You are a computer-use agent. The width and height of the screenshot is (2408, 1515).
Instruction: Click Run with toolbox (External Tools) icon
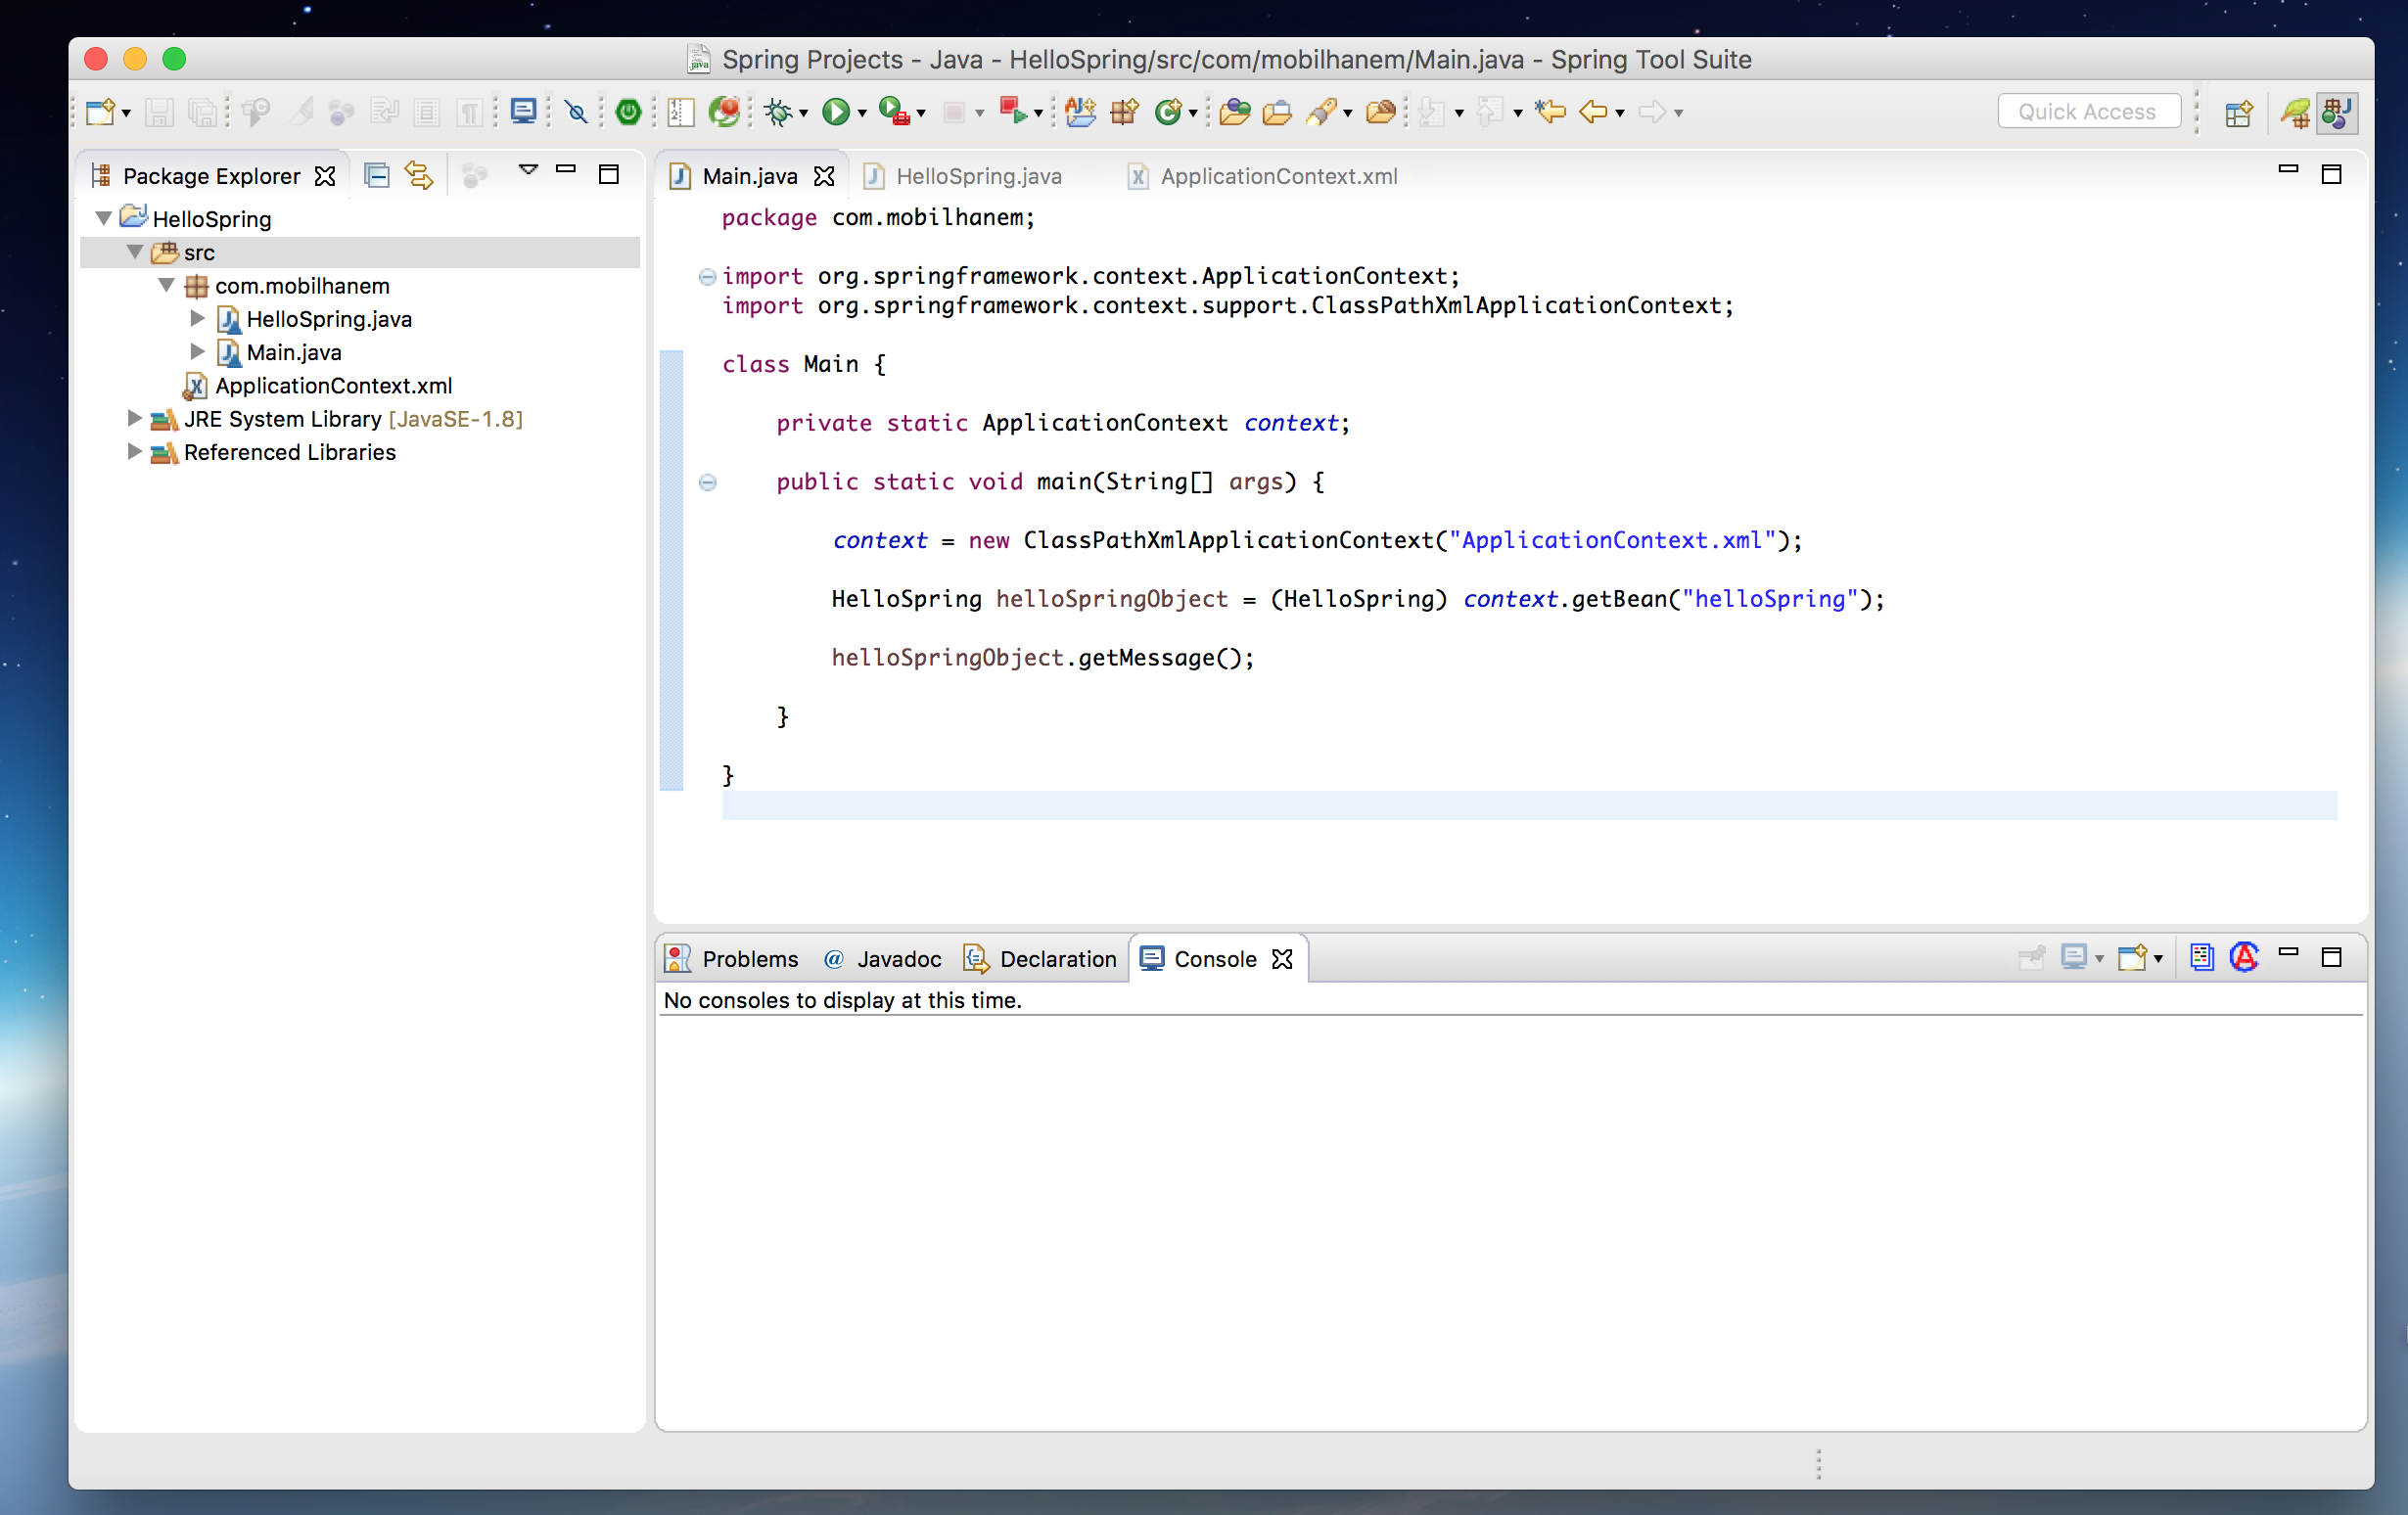[x=894, y=111]
